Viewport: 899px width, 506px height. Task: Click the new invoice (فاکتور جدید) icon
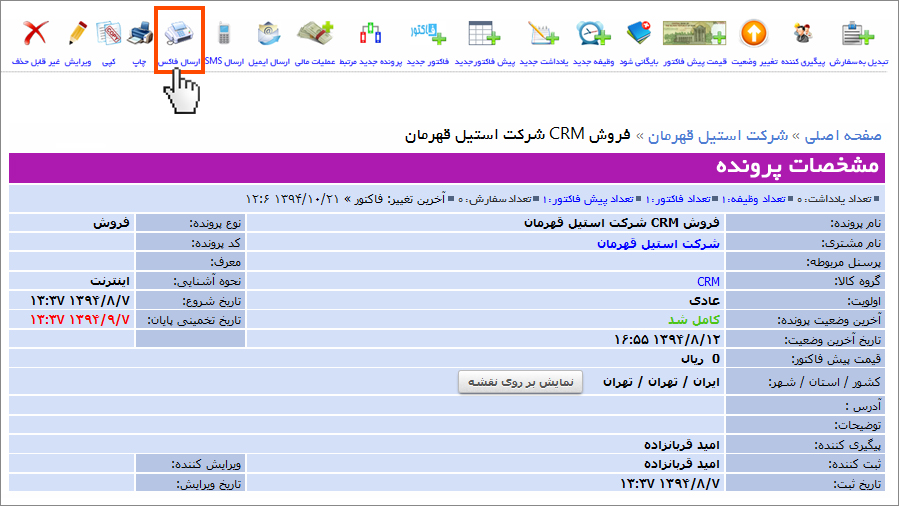(428, 33)
